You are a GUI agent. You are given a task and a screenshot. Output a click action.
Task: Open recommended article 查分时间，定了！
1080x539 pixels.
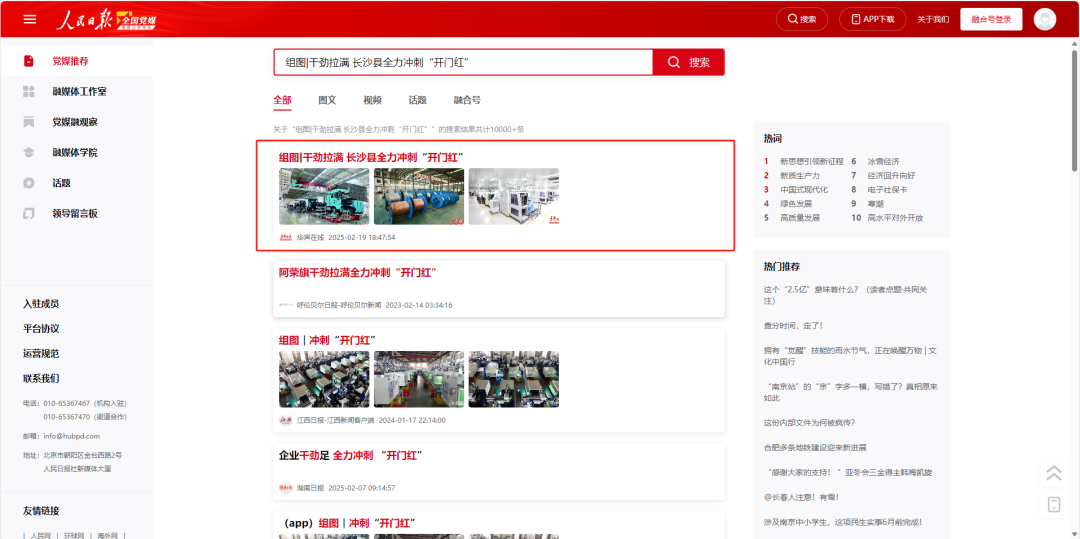793,325
